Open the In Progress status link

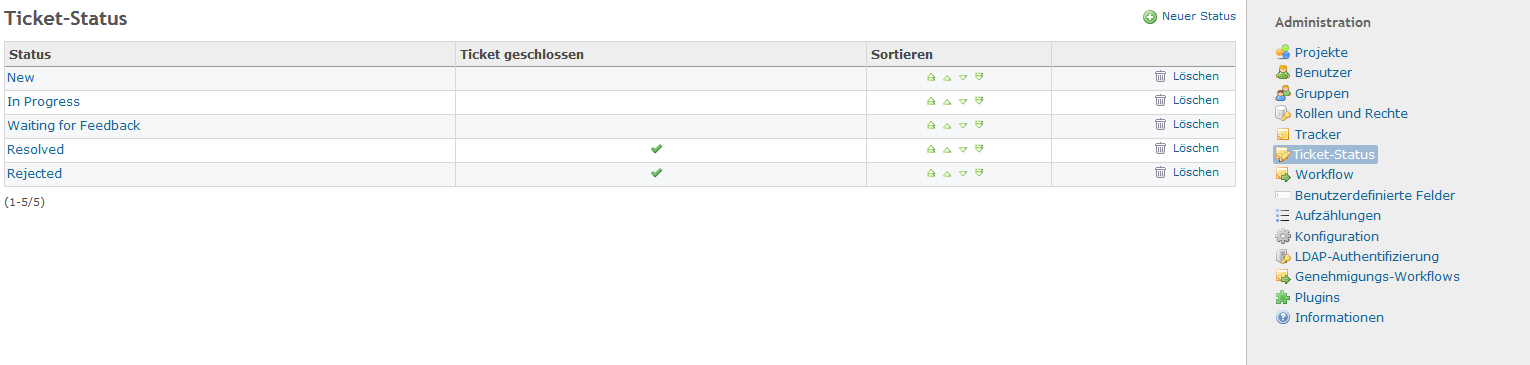tap(43, 101)
